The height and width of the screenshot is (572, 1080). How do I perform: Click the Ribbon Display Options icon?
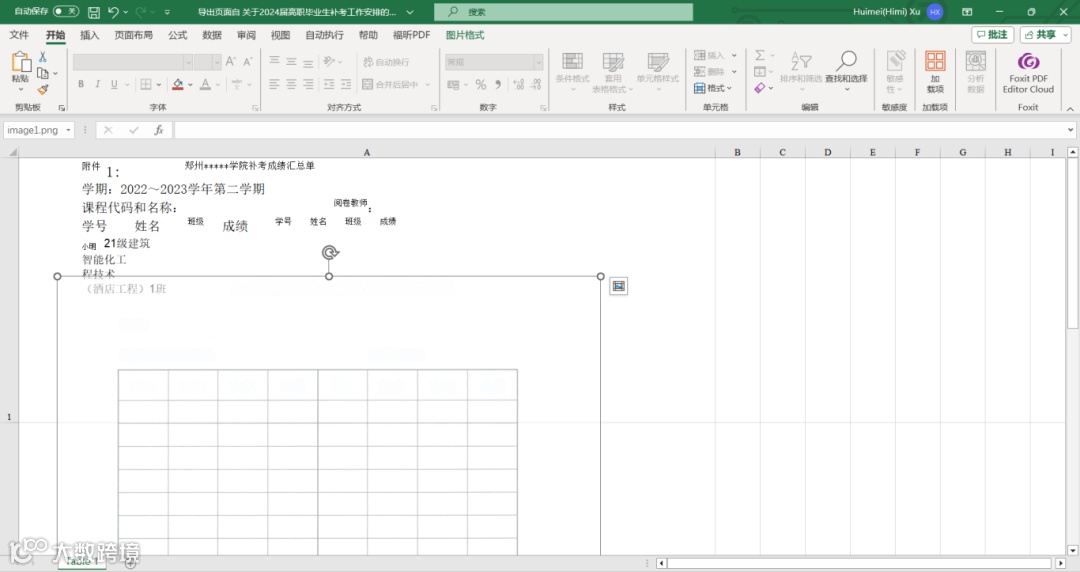pos(967,12)
